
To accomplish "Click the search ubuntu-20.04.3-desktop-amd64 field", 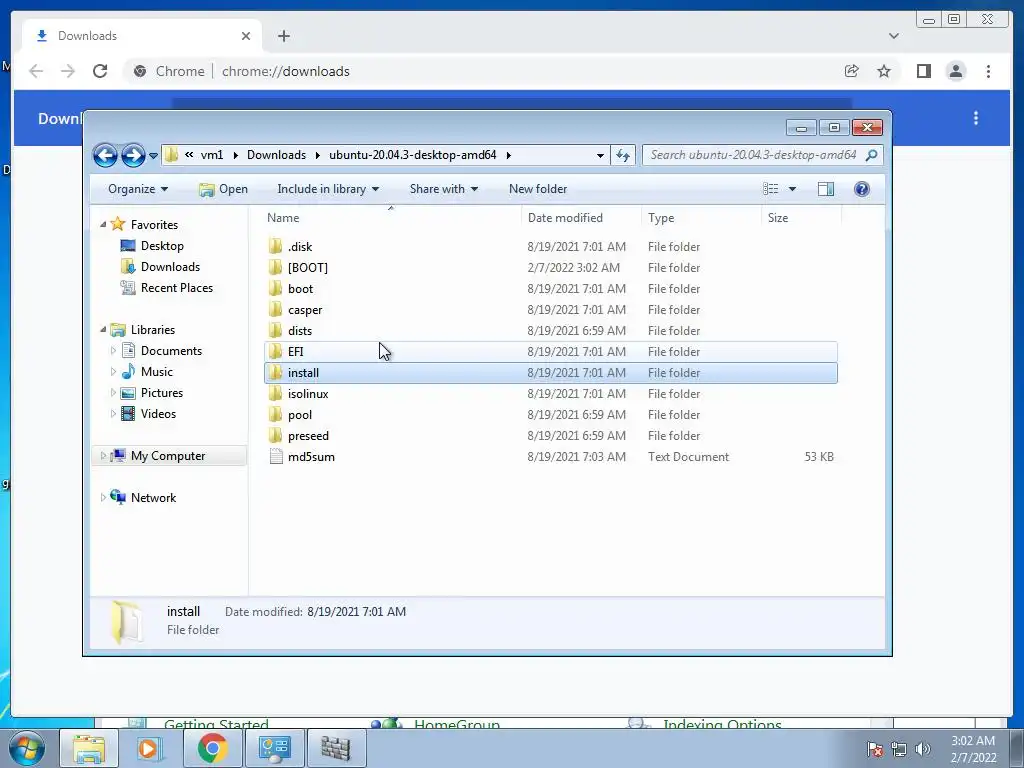I will click(762, 155).
